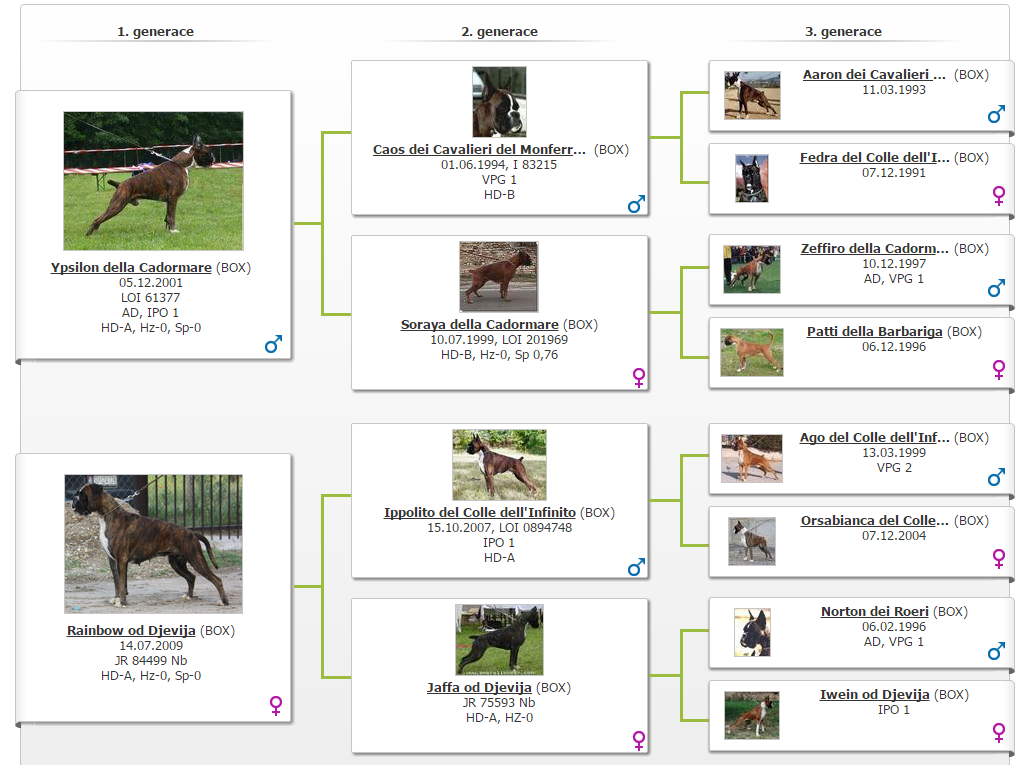Open the Norton dei Roeri link
The height and width of the screenshot is (765, 1031).
point(875,612)
